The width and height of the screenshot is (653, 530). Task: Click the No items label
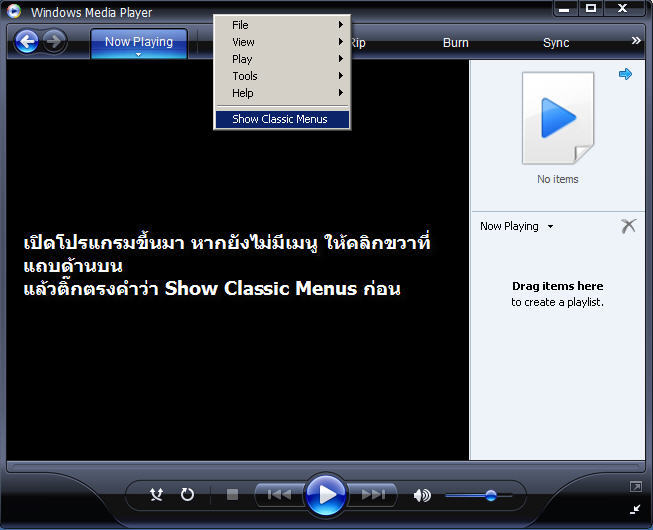pos(558,179)
